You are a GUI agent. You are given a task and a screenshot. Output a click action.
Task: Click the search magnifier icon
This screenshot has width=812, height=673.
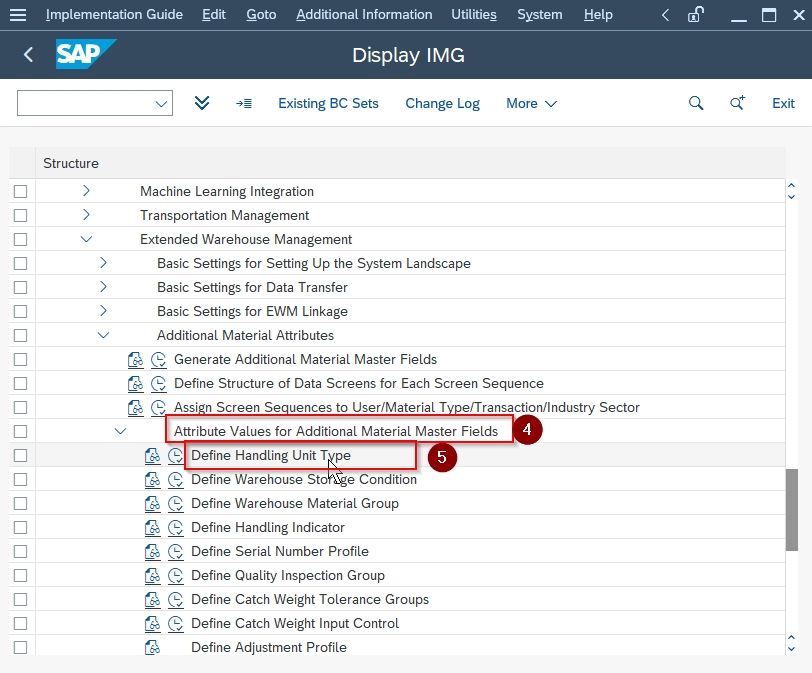point(696,103)
